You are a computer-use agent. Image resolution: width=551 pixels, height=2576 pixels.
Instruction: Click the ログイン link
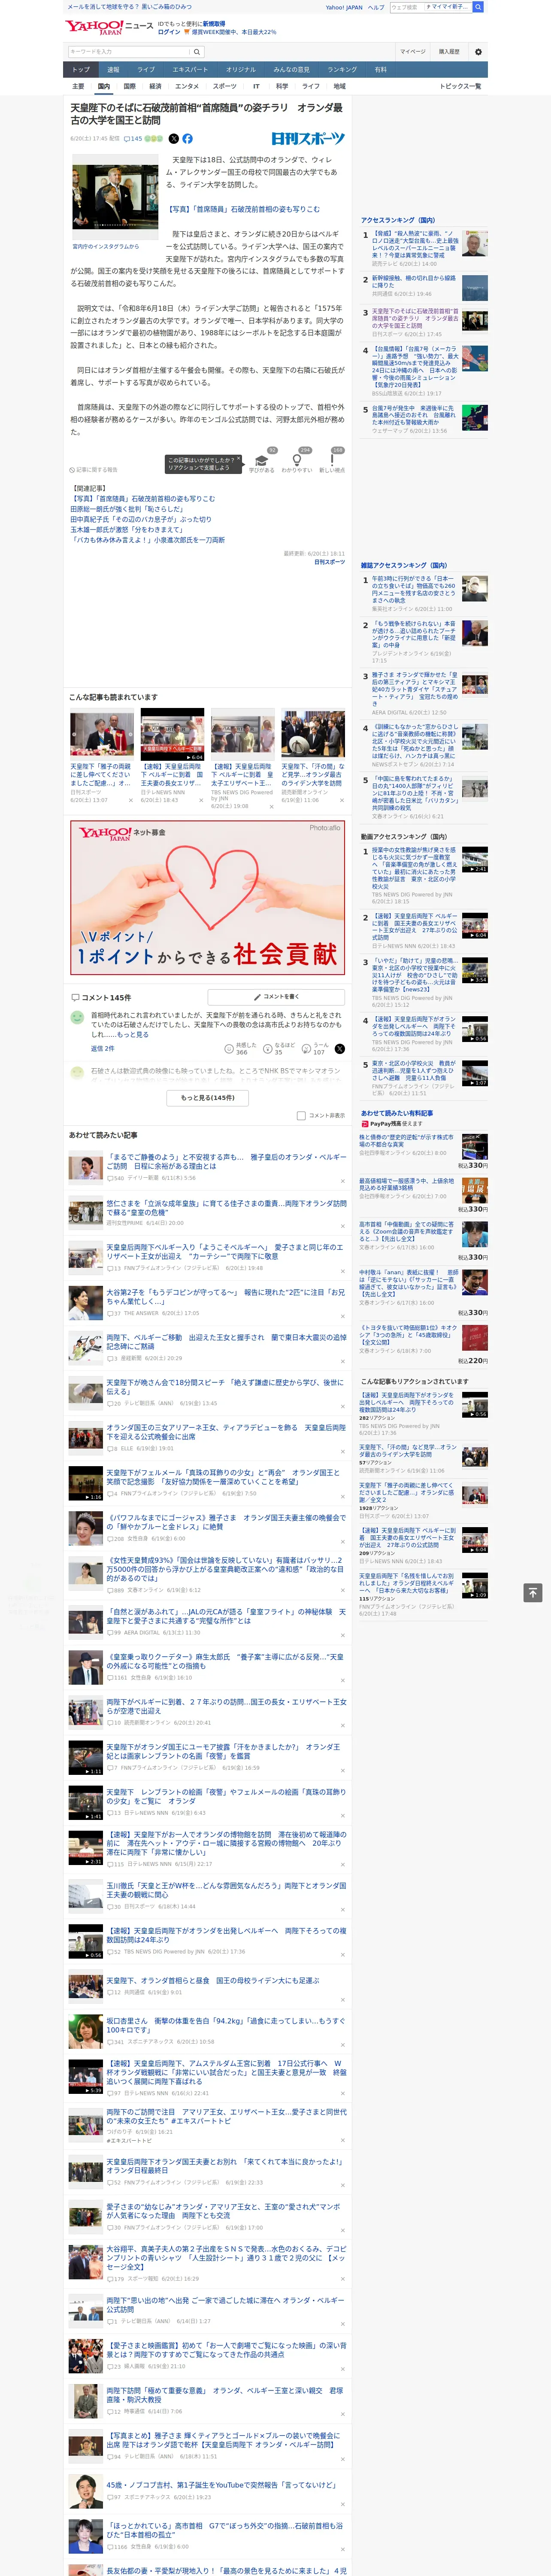pos(169,32)
